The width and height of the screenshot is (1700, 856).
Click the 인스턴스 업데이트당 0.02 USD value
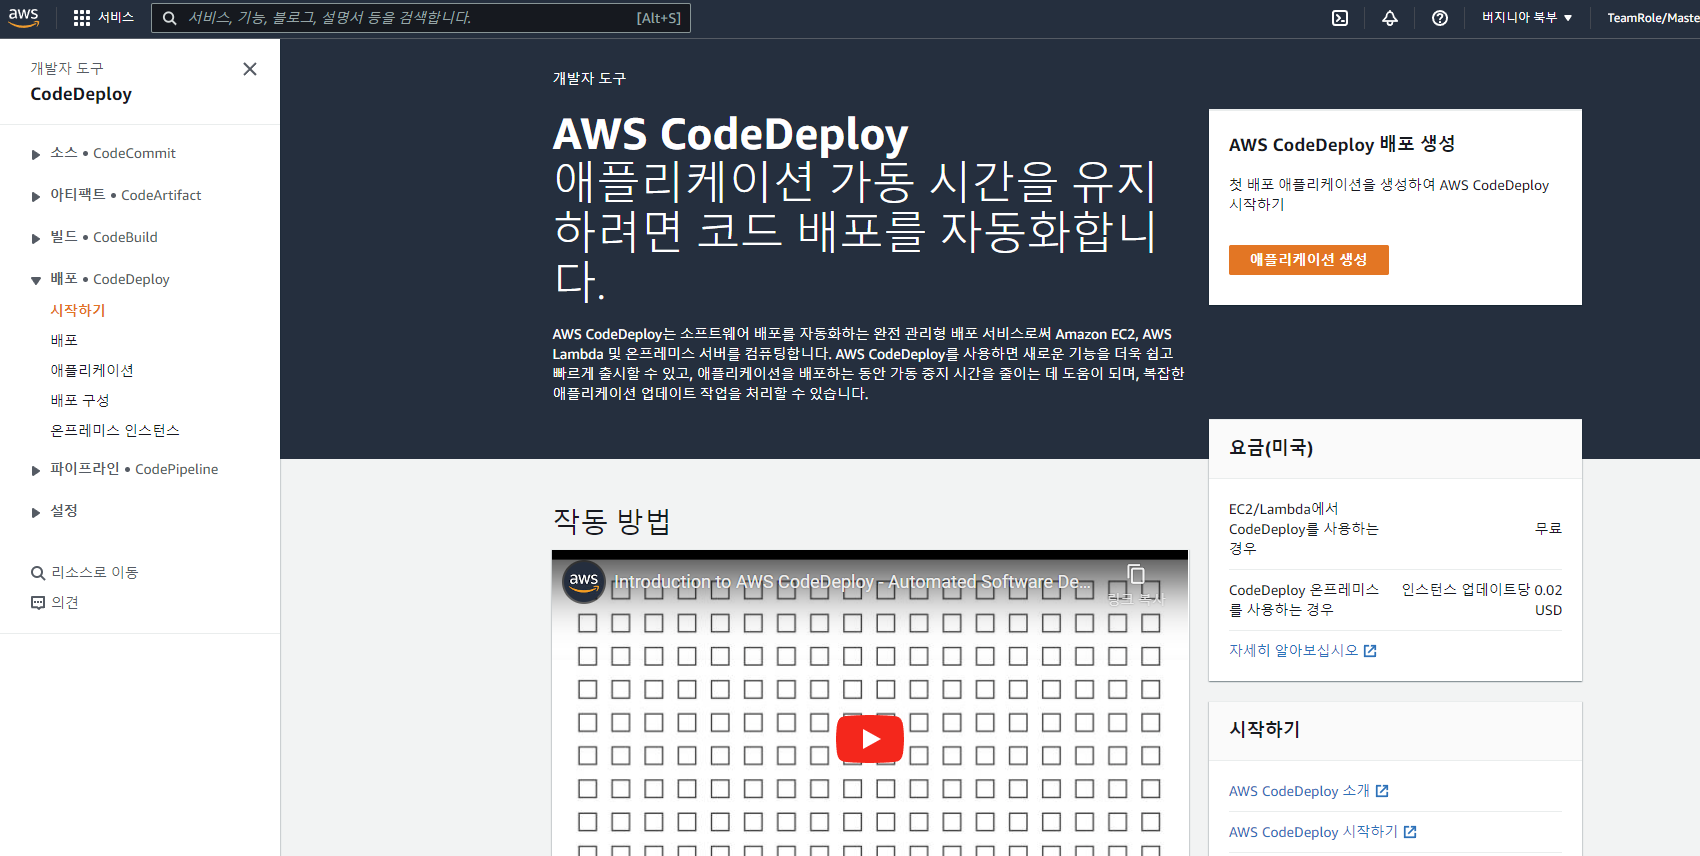[x=1481, y=600]
